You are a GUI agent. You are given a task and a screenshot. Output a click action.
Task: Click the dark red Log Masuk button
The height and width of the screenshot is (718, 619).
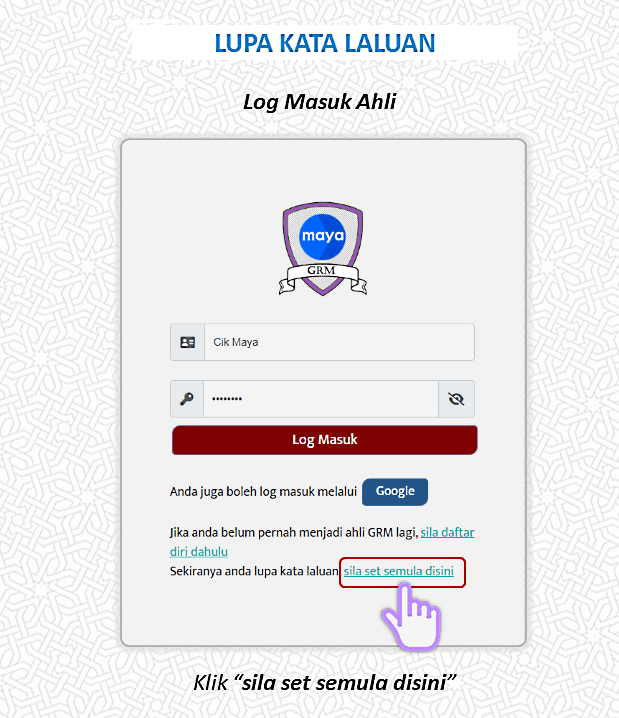pyautogui.click(x=325, y=440)
